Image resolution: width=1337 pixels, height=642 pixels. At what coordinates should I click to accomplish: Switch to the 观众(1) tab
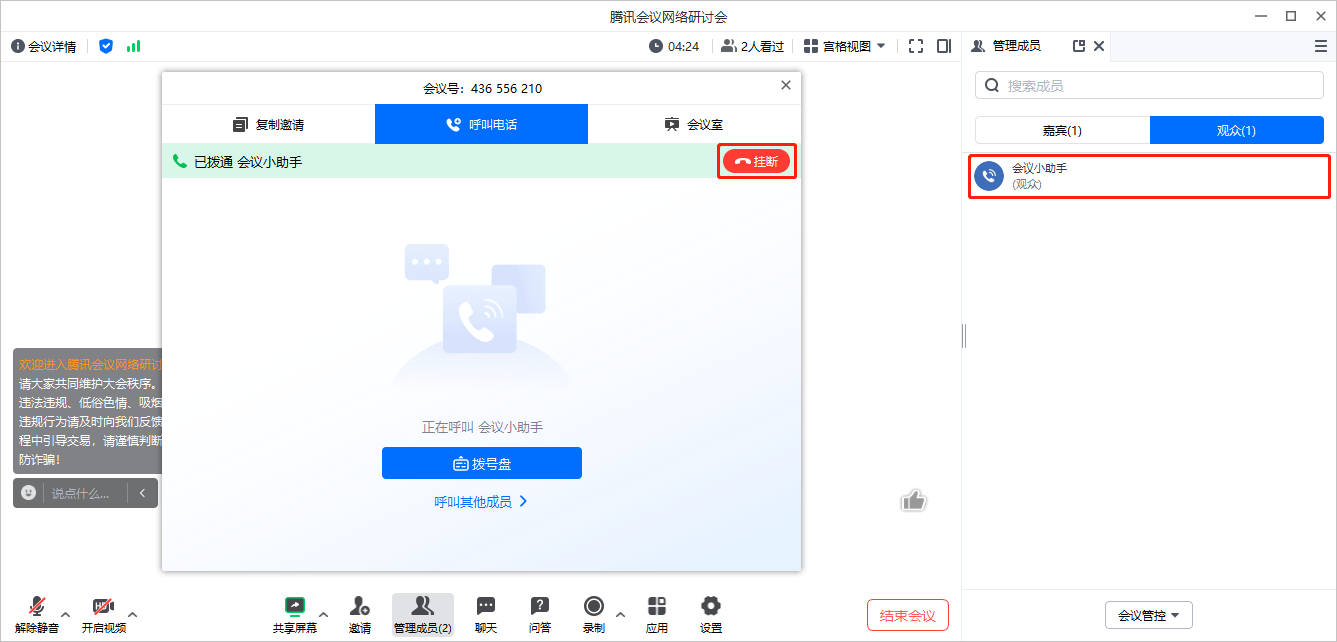[1237, 130]
